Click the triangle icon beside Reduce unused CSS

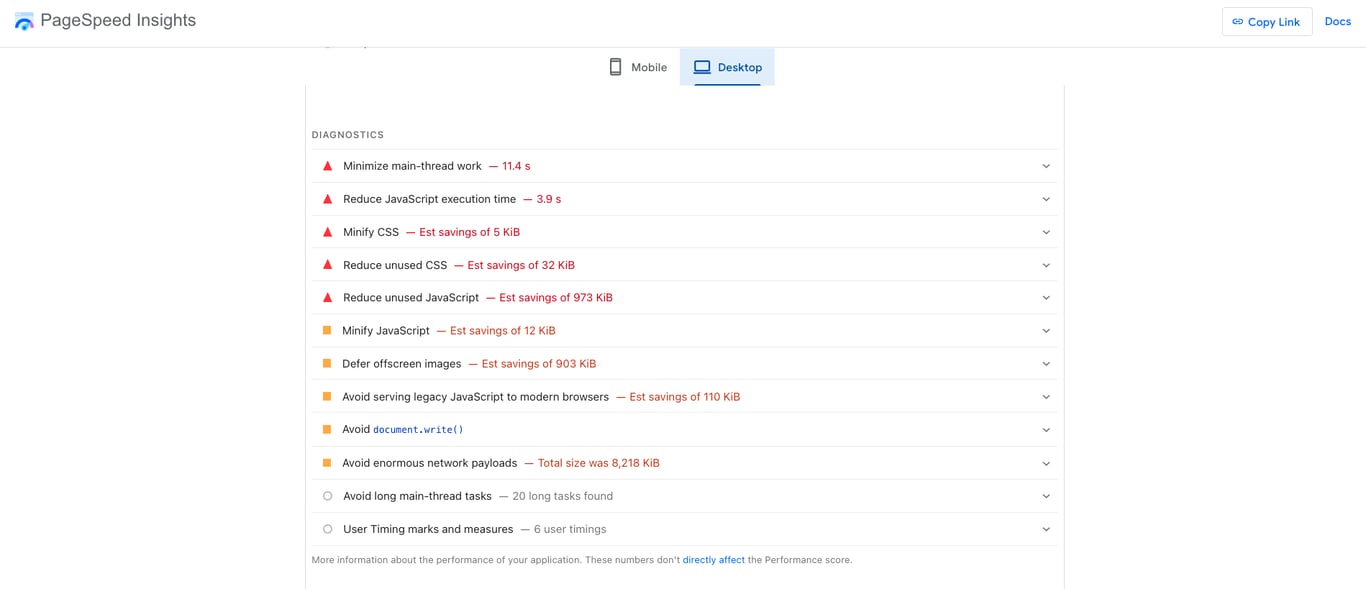[x=327, y=265]
